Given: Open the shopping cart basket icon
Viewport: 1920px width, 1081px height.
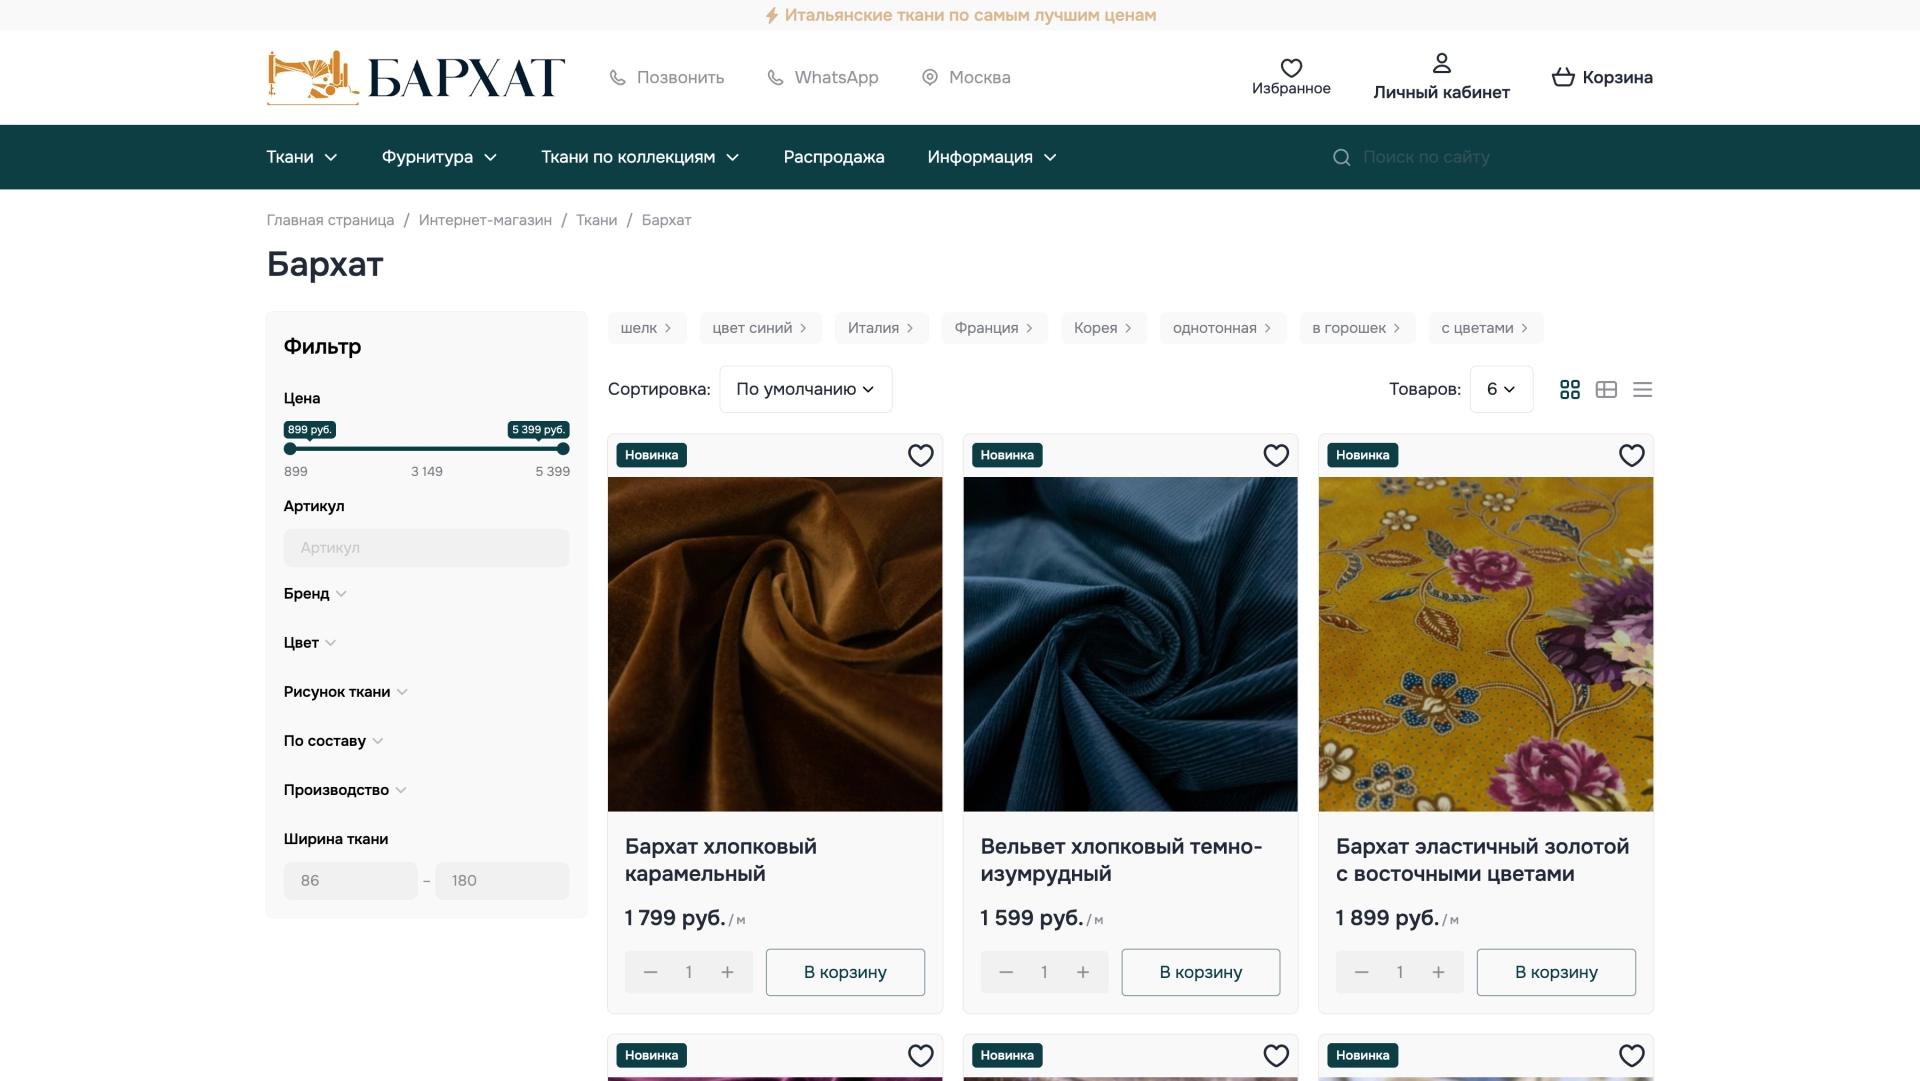Looking at the screenshot, I should pos(1563,77).
